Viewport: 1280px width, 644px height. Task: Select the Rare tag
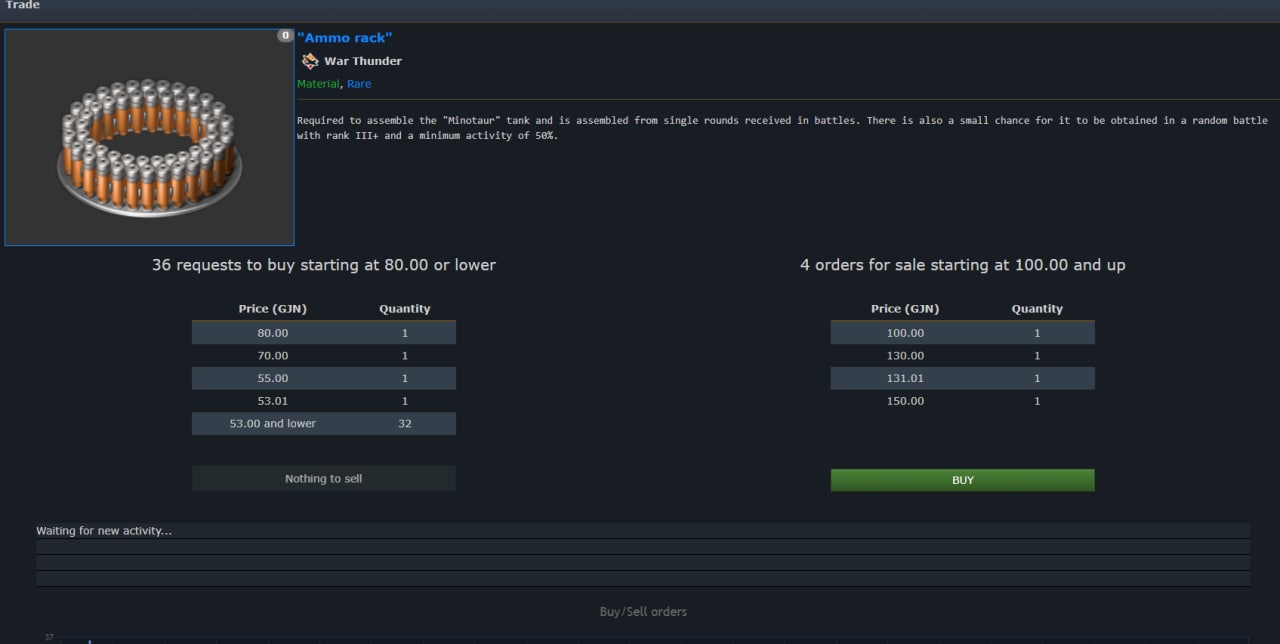click(359, 84)
